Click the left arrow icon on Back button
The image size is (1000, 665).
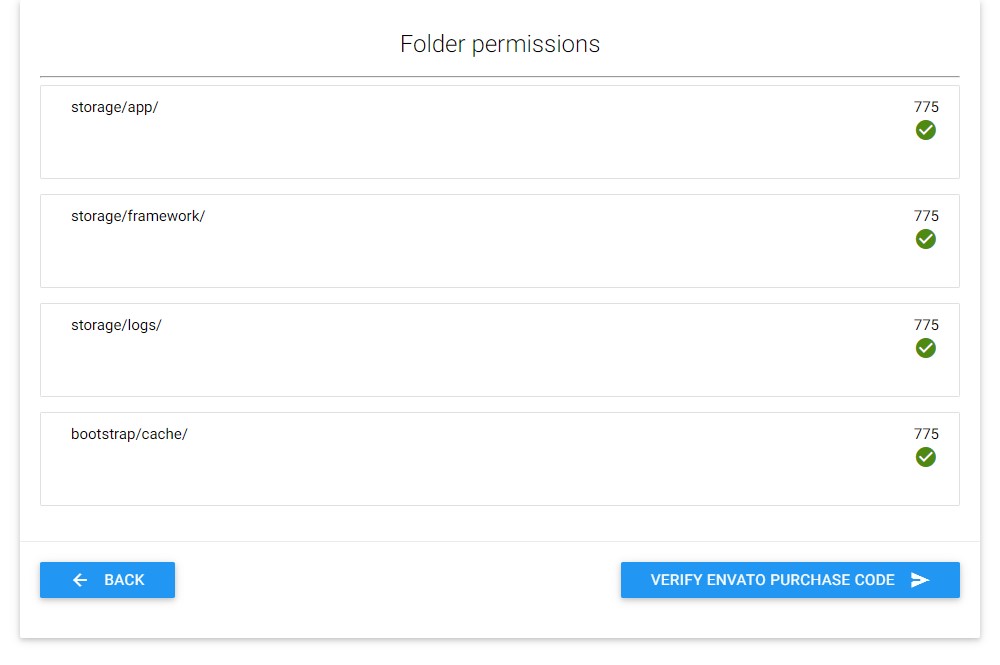(x=80, y=580)
